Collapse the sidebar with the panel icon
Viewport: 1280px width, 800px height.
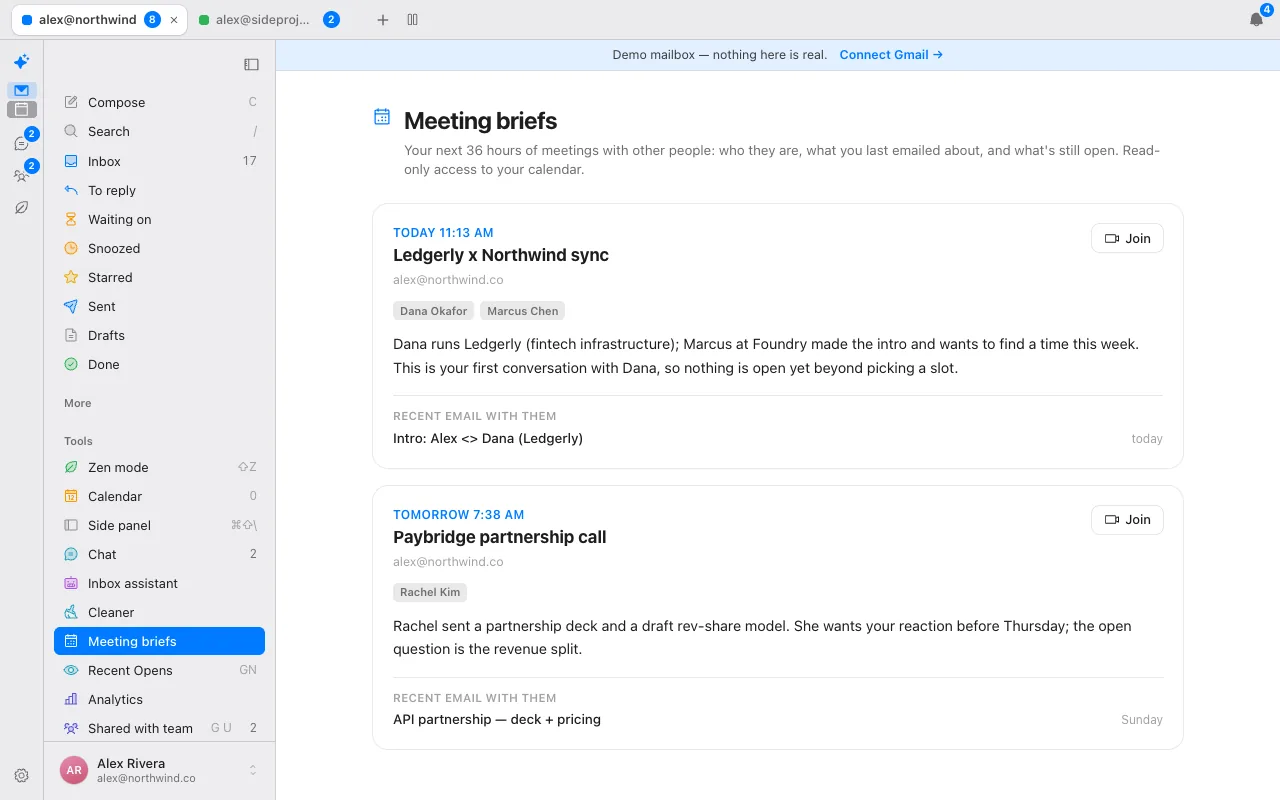[x=251, y=64]
